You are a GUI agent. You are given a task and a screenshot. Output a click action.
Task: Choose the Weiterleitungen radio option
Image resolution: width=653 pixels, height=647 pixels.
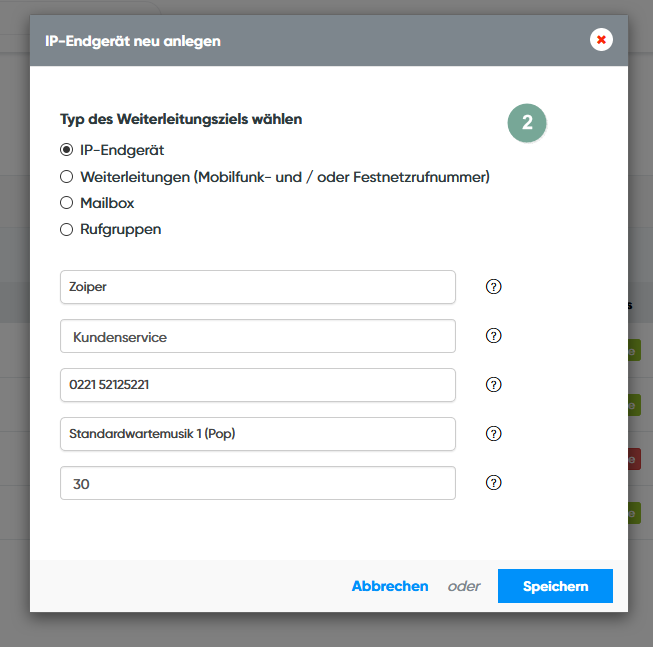(x=67, y=177)
